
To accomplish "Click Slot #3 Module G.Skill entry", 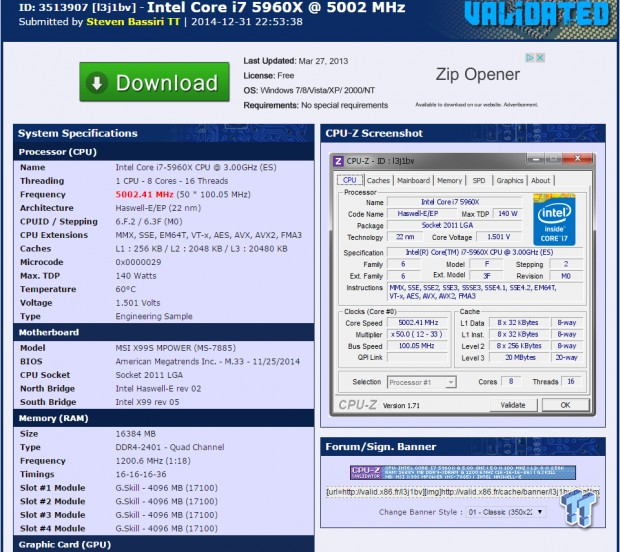I will pyautogui.click(x=166, y=515).
